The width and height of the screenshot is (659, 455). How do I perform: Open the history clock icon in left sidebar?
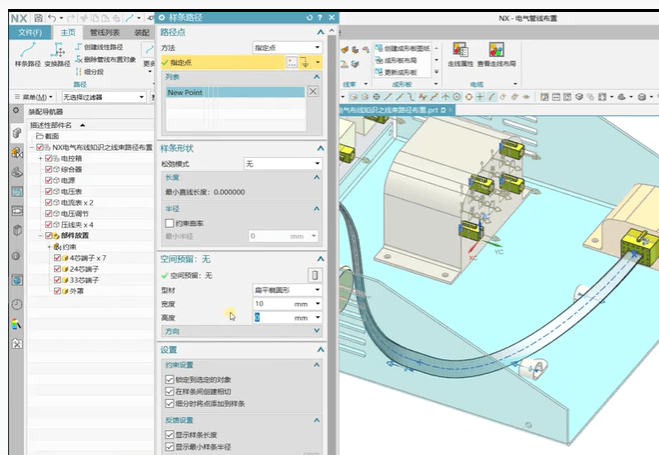(x=16, y=303)
